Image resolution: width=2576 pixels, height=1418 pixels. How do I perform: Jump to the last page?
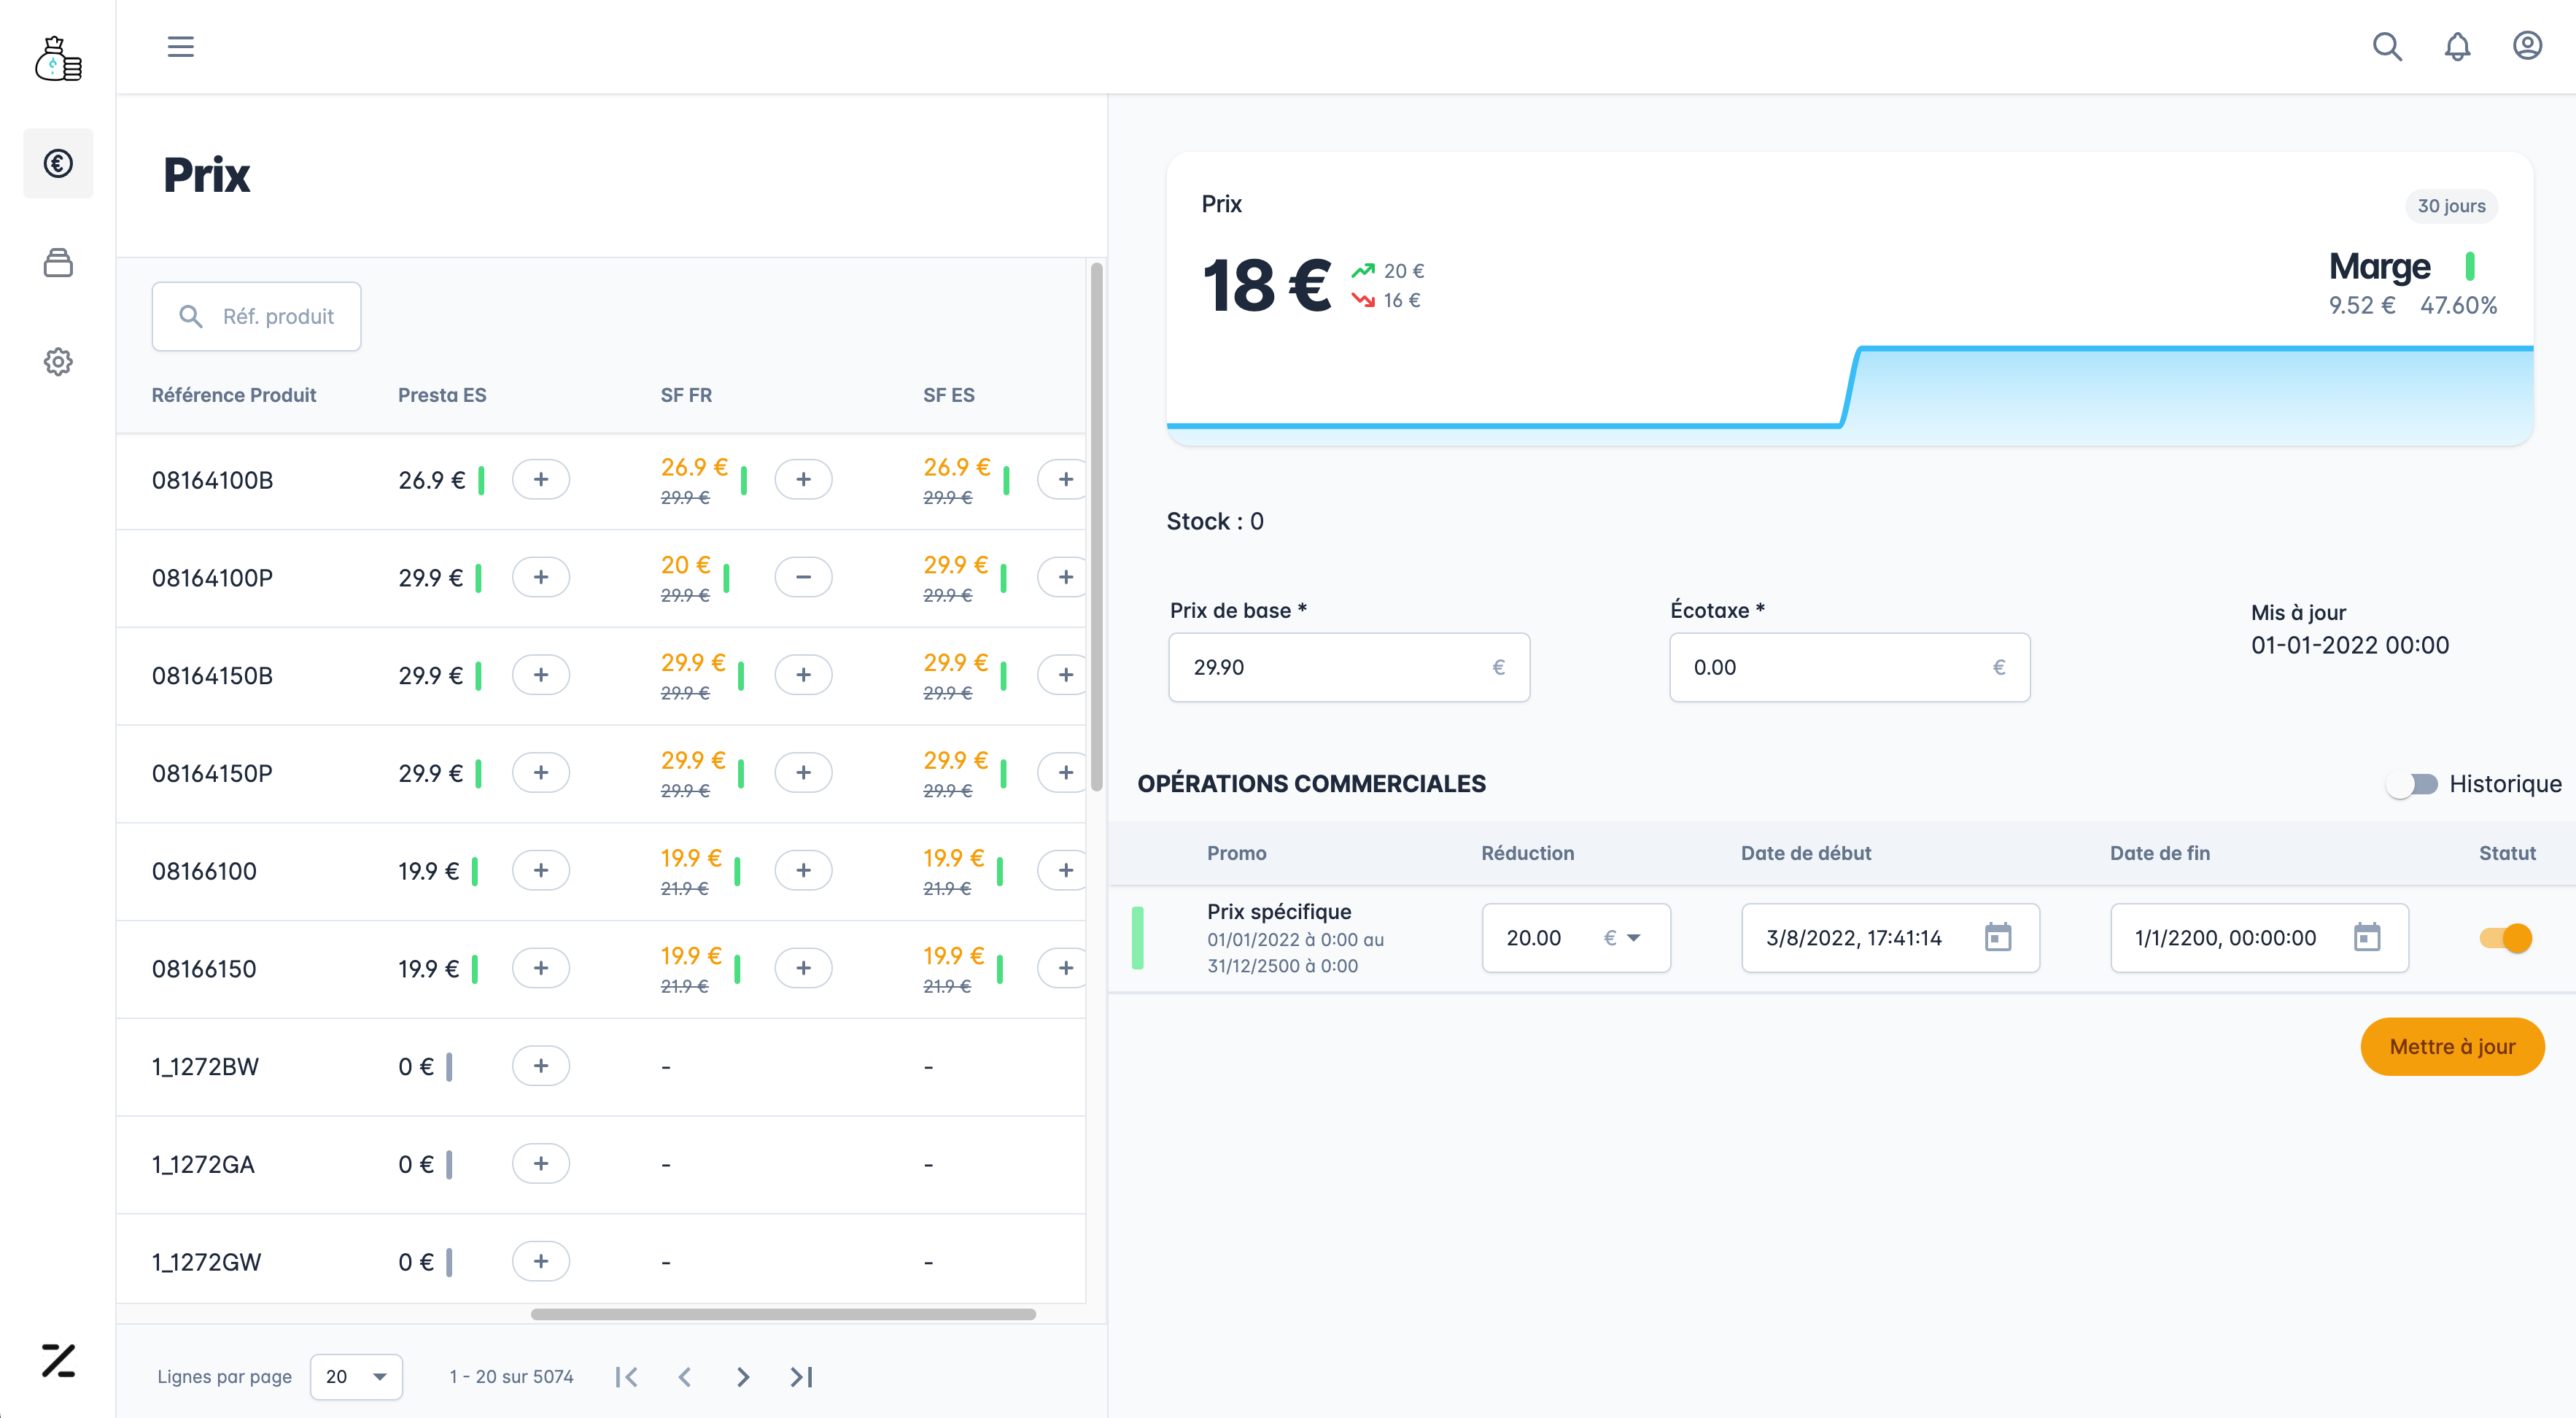pyautogui.click(x=801, y=1377)
